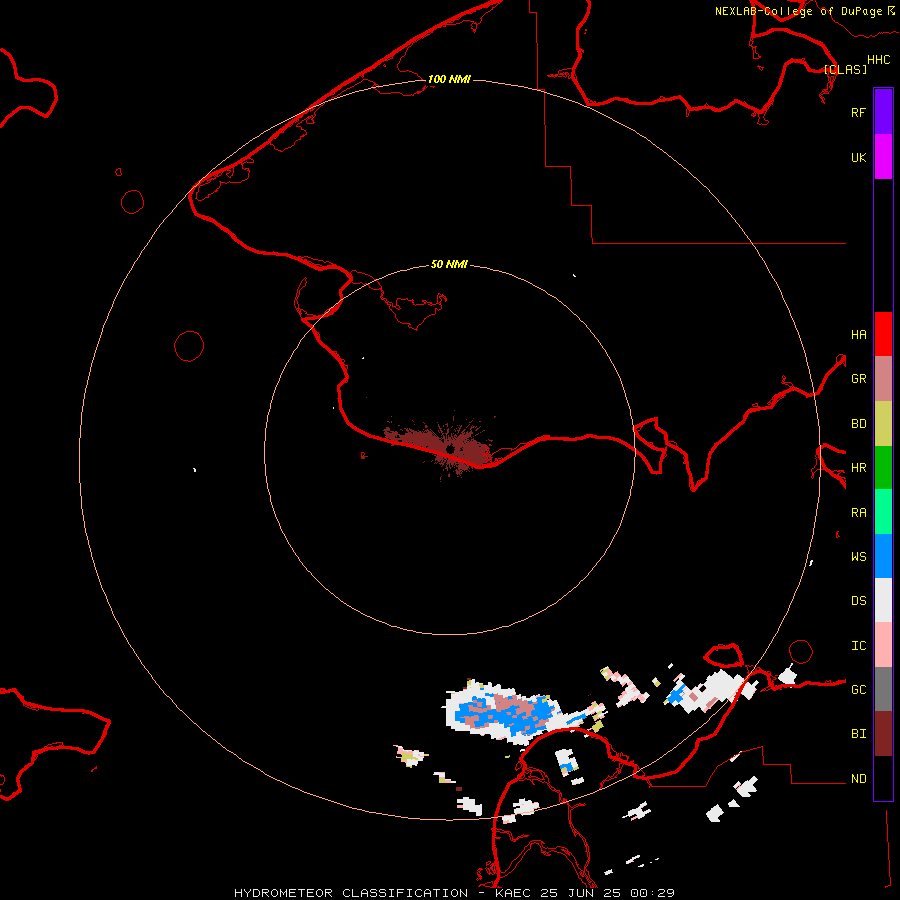Click the HA legend label

[x=858, y=334]
